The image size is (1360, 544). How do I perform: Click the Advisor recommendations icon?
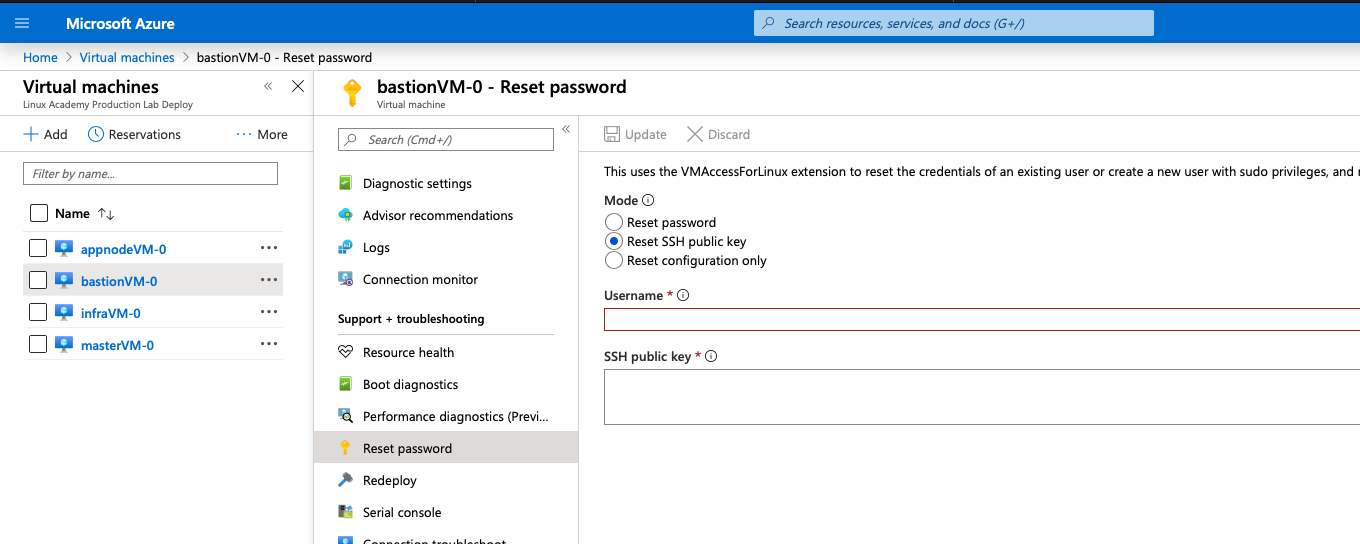(346, 215)
